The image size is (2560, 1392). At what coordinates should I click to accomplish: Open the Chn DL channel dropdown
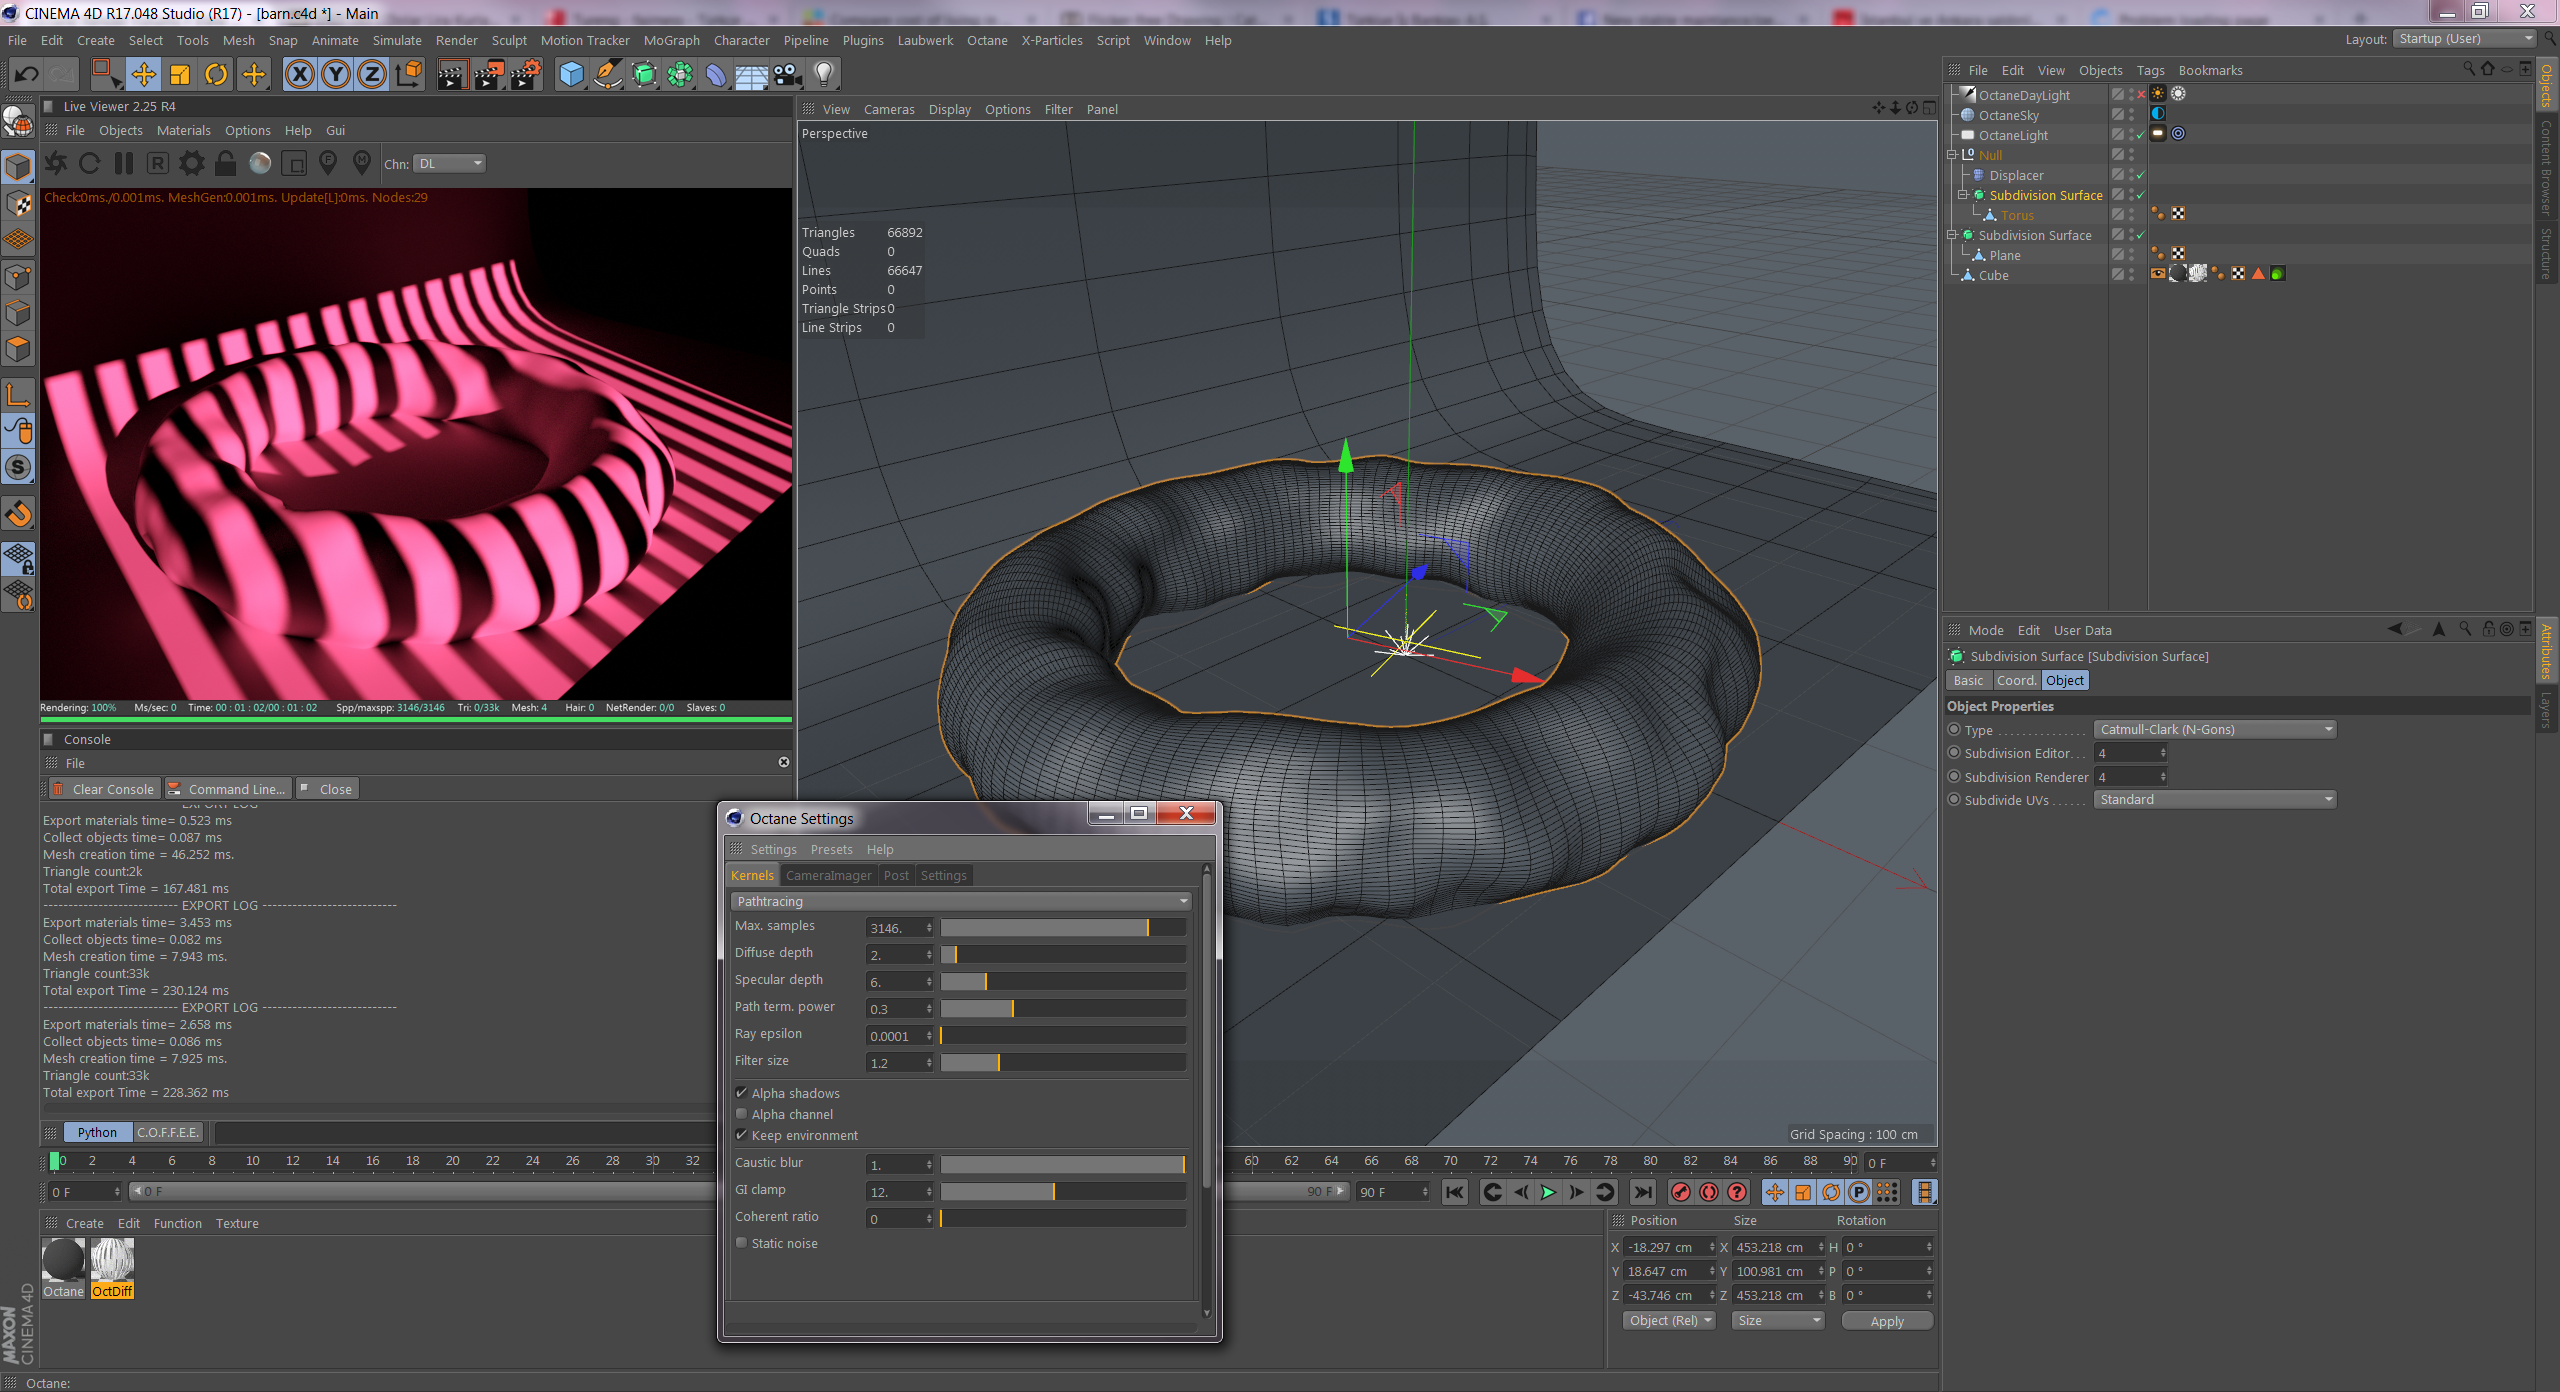point(449,163)
